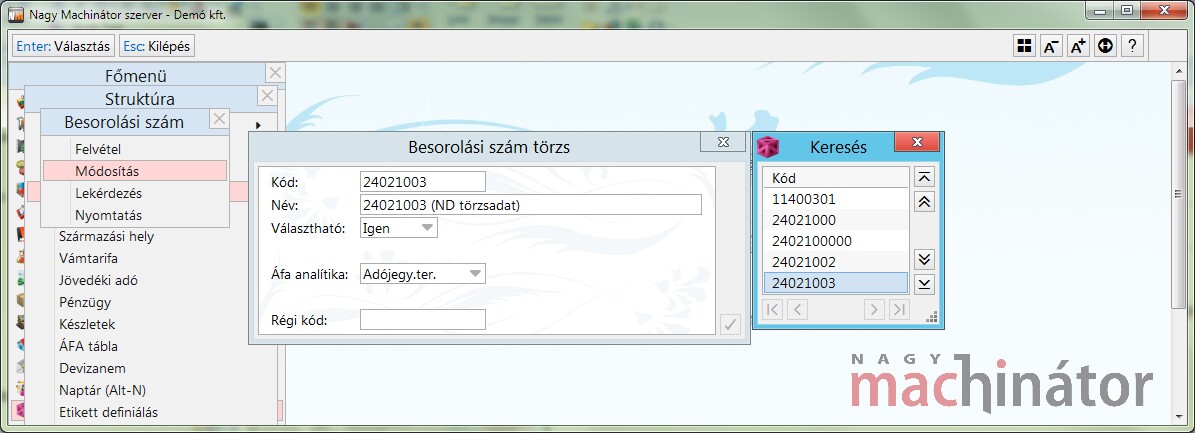
Task: Click the Esc: Kilépés button
Action: pos(157,46)
